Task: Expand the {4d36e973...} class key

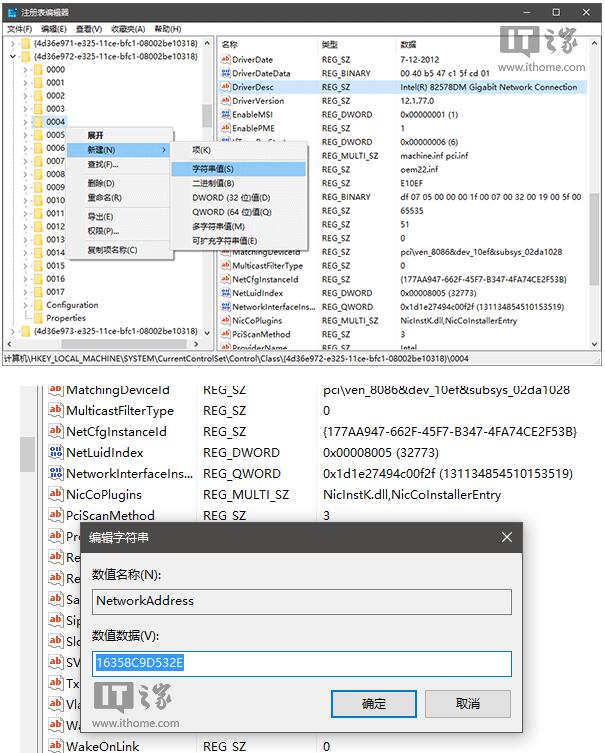Action: [12, 331]
